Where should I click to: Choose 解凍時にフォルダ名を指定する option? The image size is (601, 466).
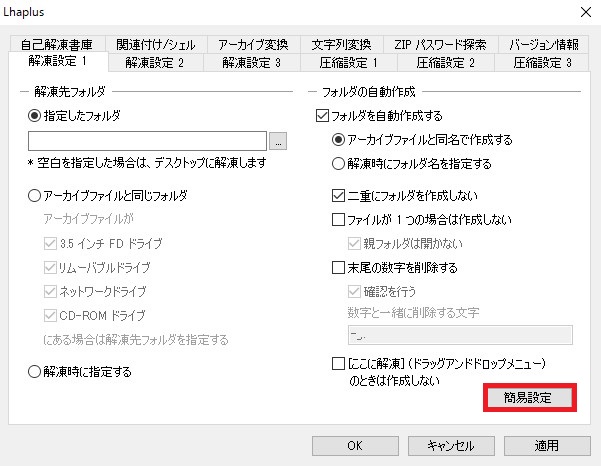pyautogui.click(x=338, y=164)
